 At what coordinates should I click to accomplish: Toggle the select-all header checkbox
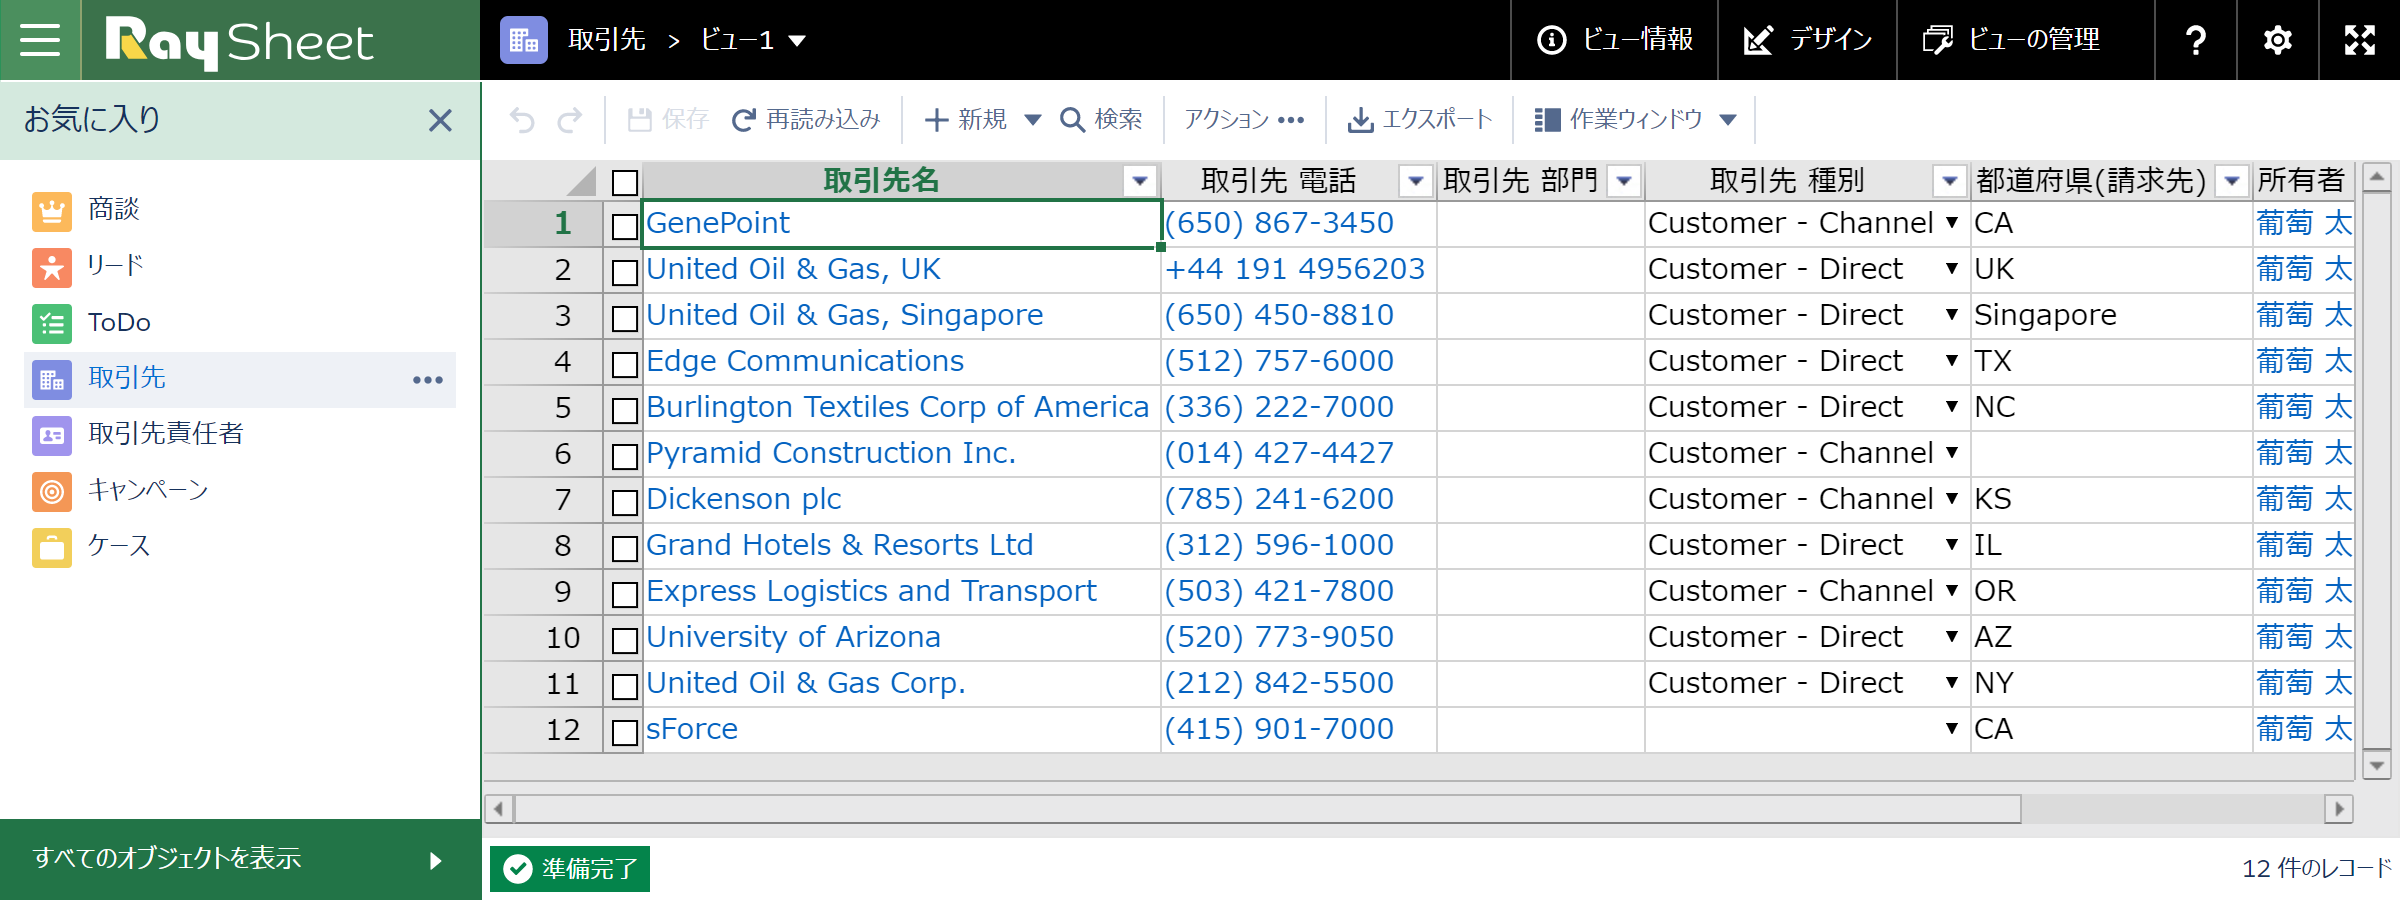tap(625, 183)
